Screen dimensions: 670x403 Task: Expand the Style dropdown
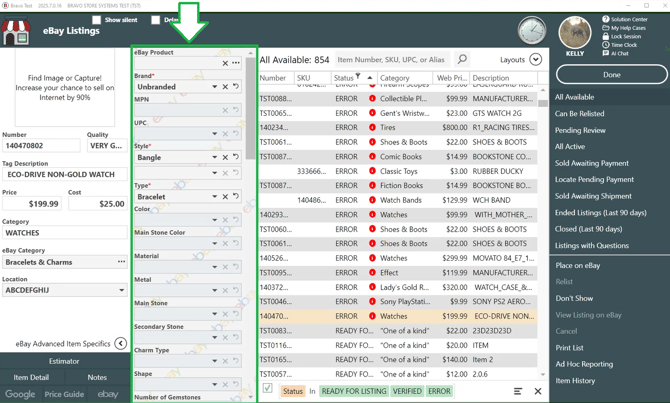[x=215, y=157]
